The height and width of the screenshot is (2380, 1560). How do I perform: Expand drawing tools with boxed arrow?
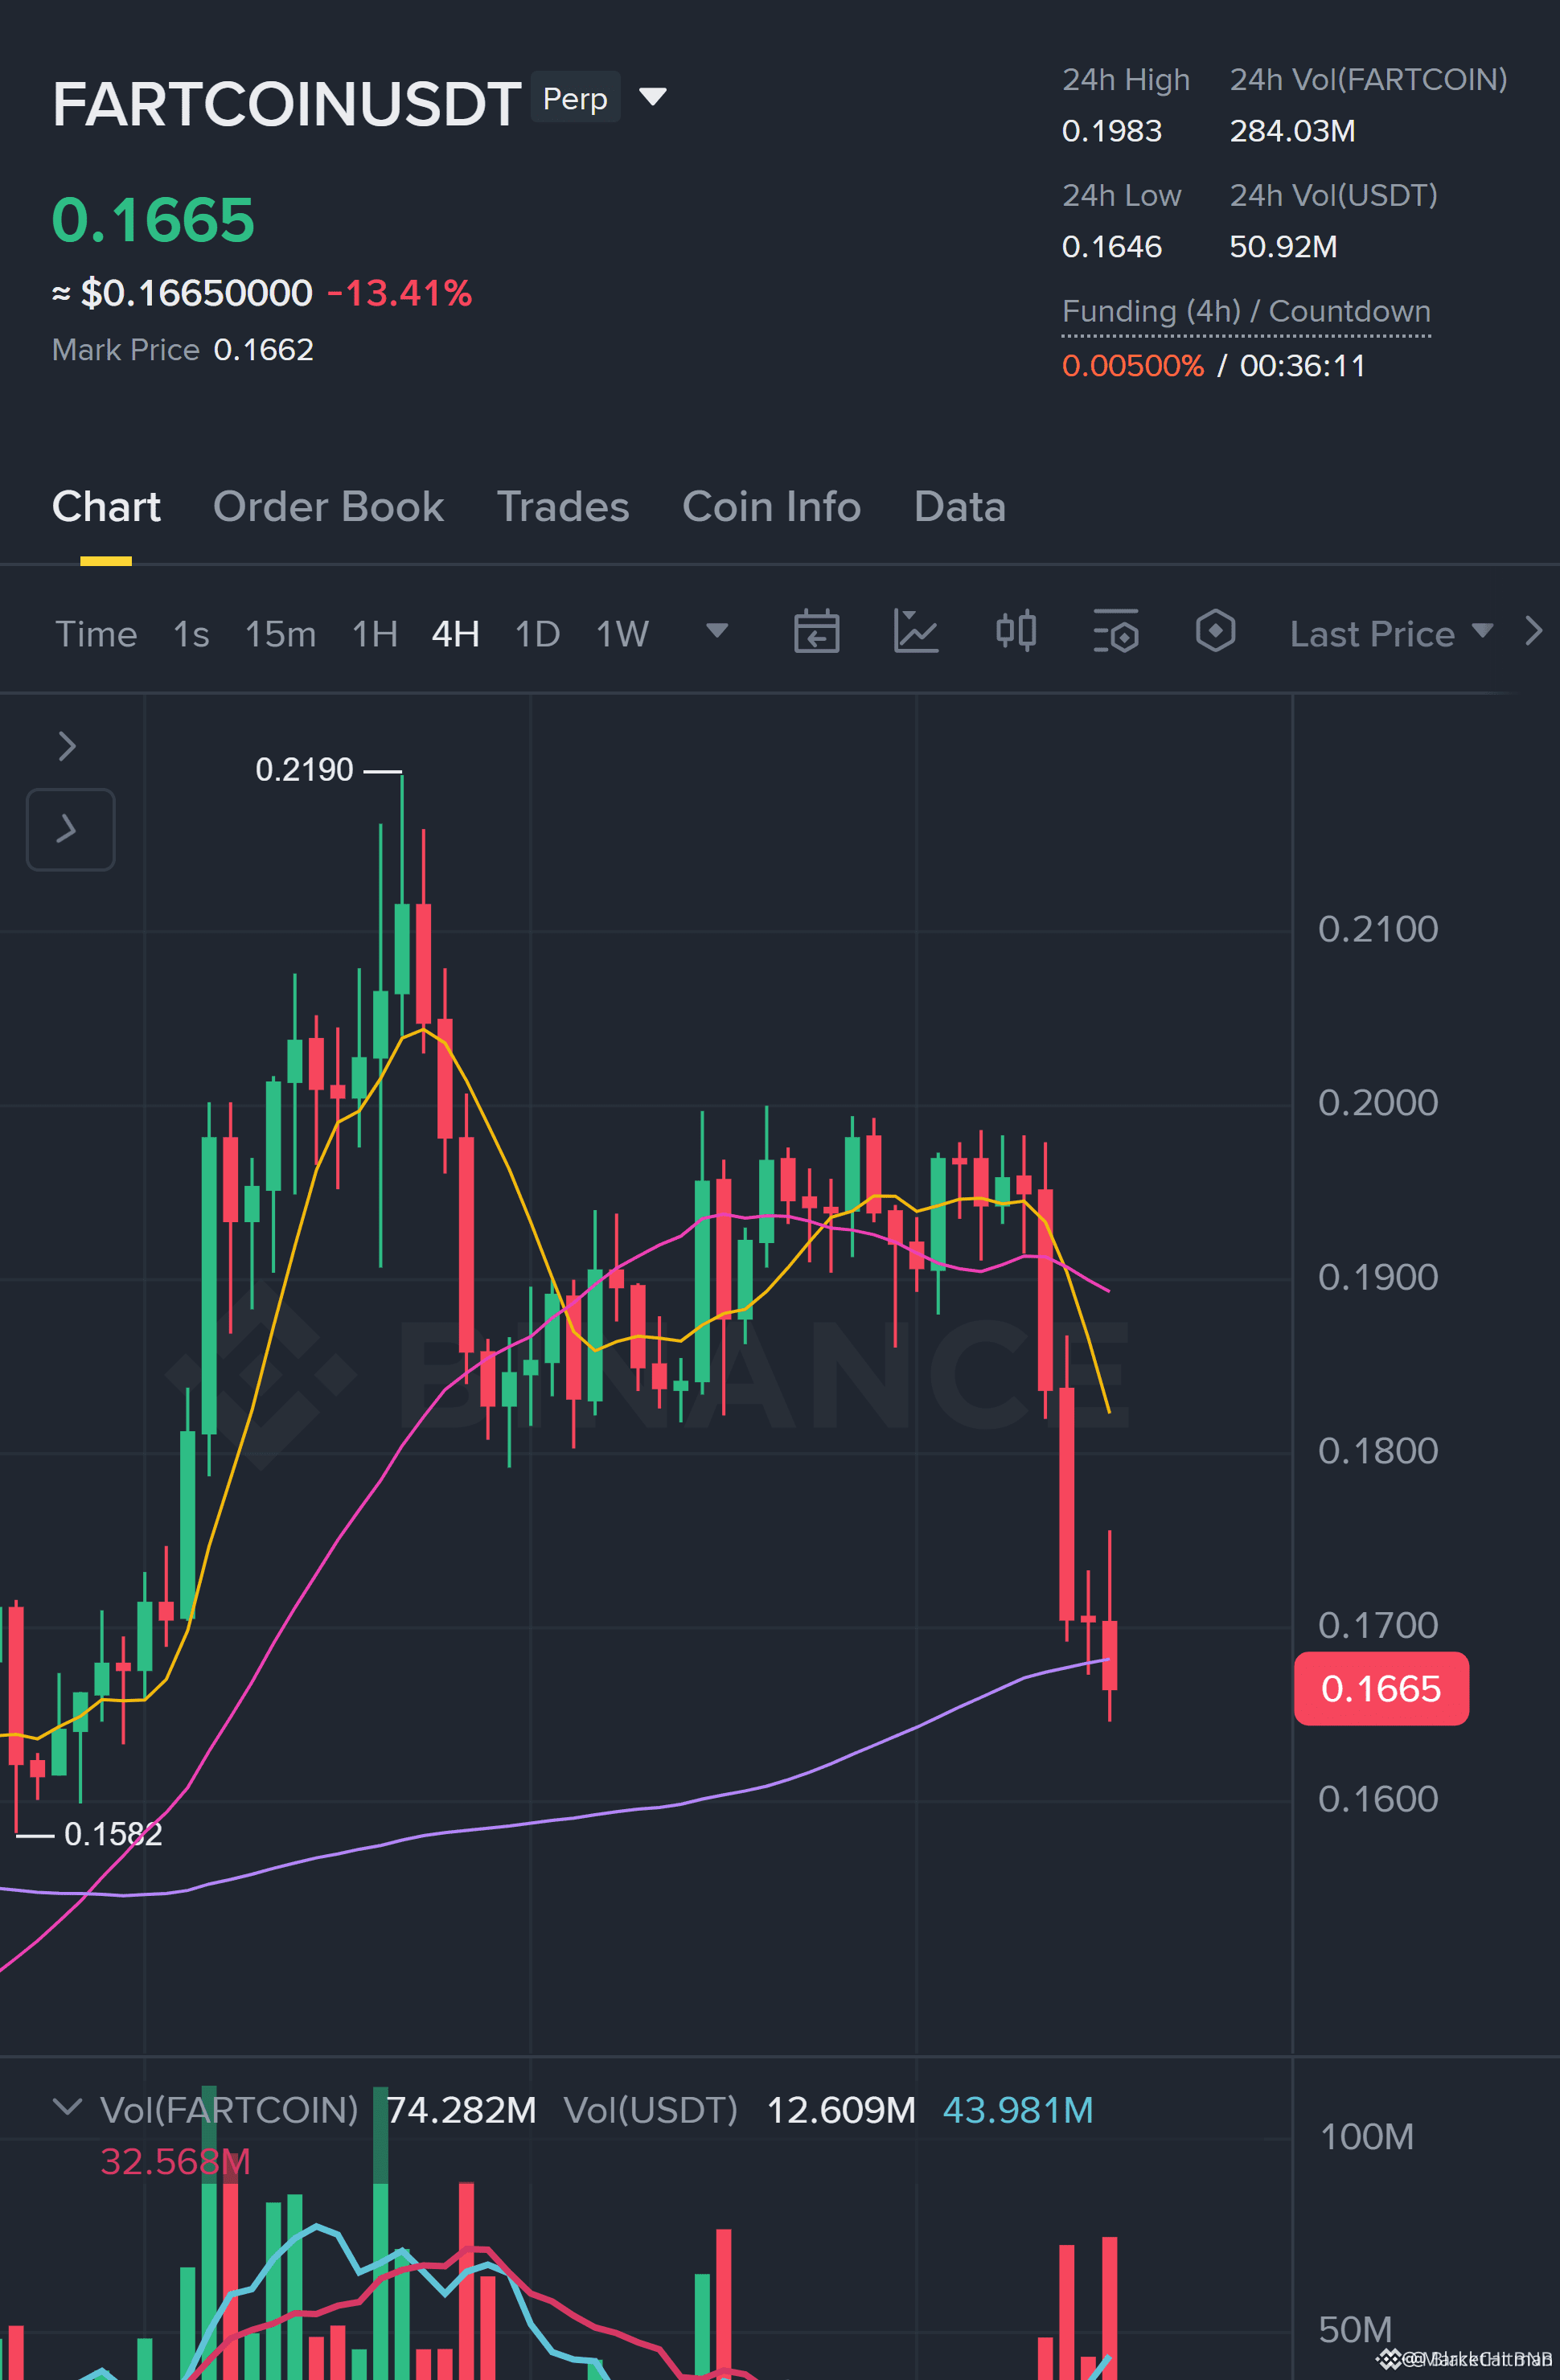click(x=70, y=829)
